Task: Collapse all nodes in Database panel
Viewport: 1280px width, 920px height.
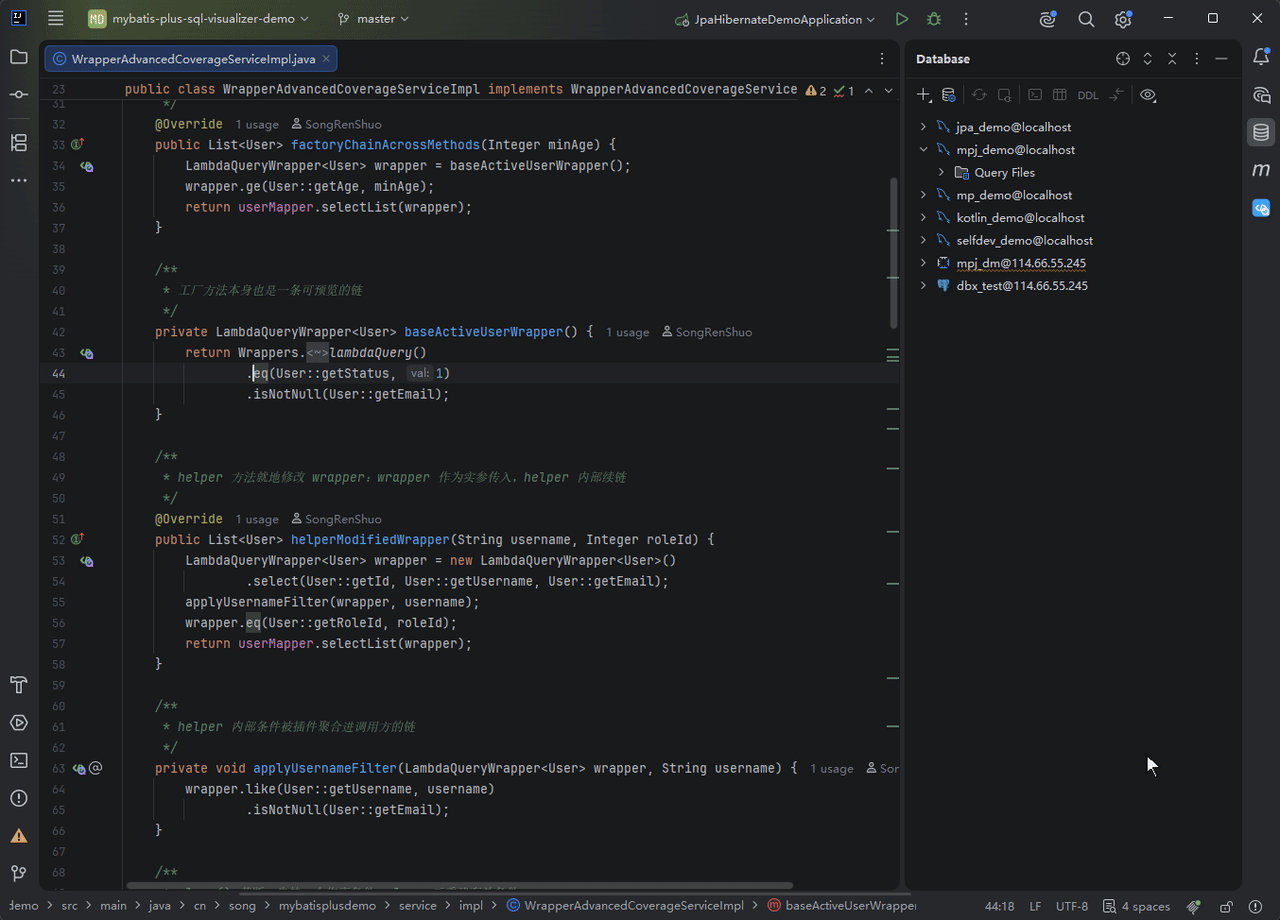Action: [1172, 59]
